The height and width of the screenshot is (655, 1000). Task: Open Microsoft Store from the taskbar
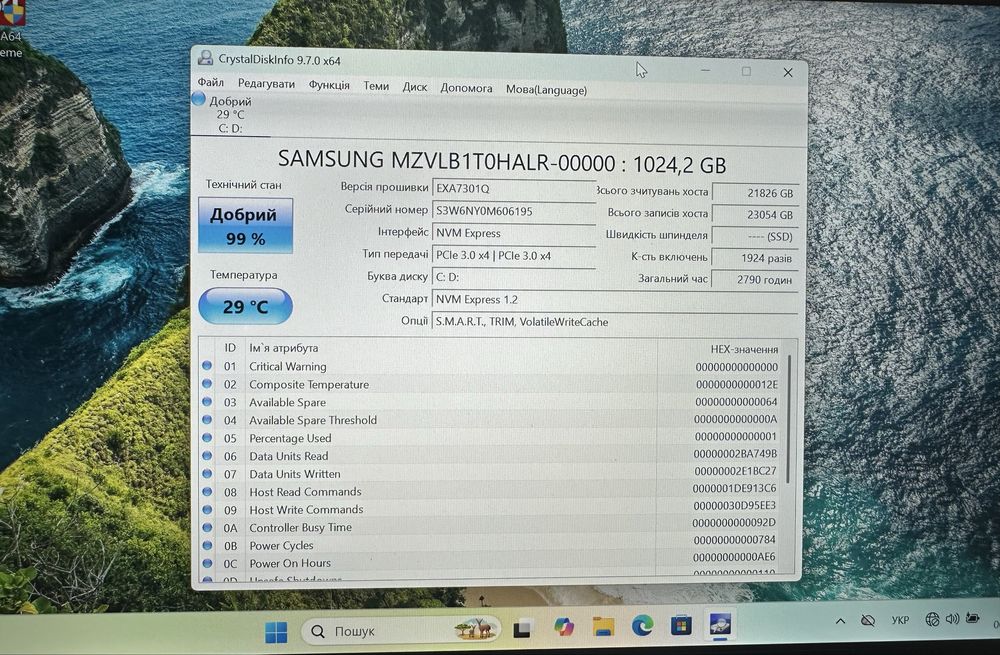pyautogui.click(x=681, y=624)
